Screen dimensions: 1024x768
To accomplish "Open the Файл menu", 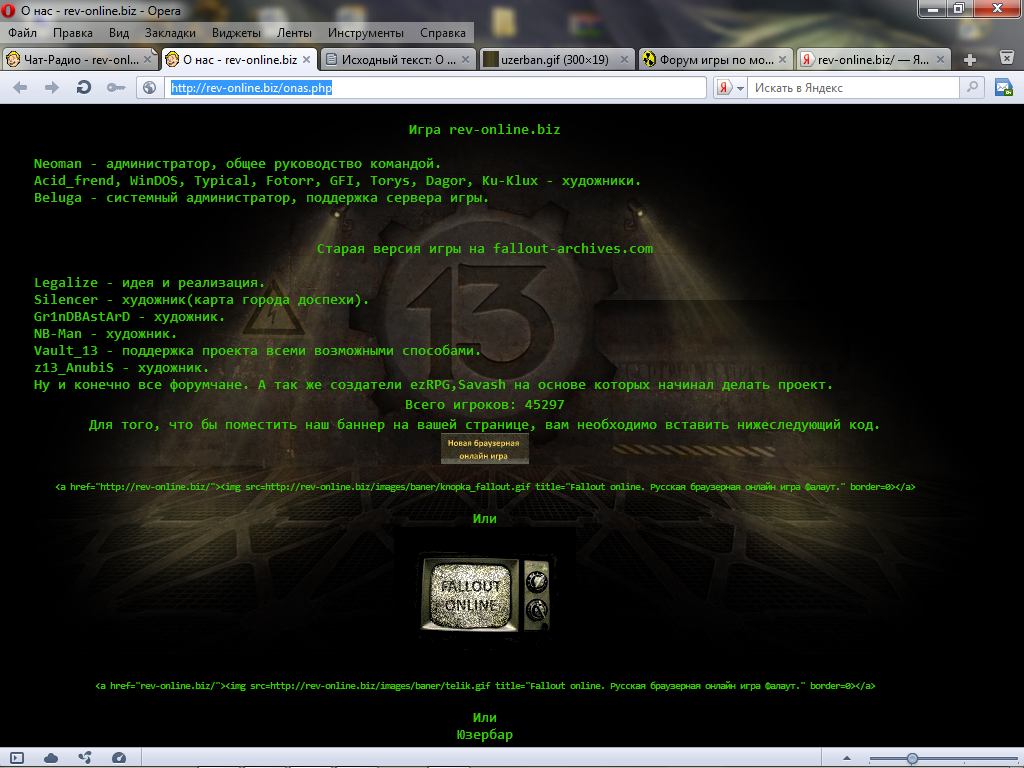I will [x=23, y=33].
